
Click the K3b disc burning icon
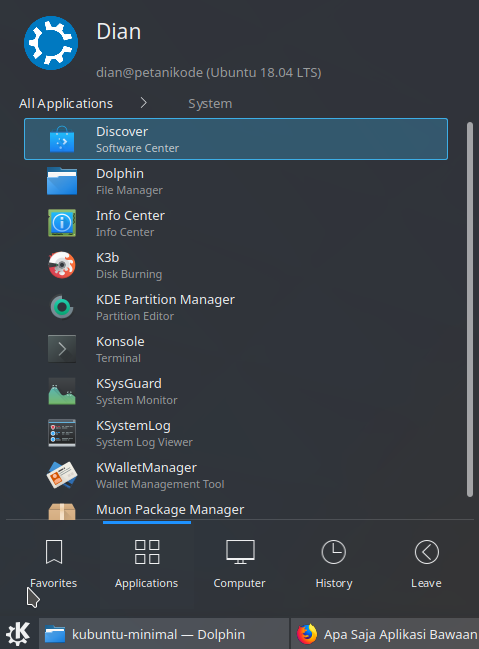(62, 265)
